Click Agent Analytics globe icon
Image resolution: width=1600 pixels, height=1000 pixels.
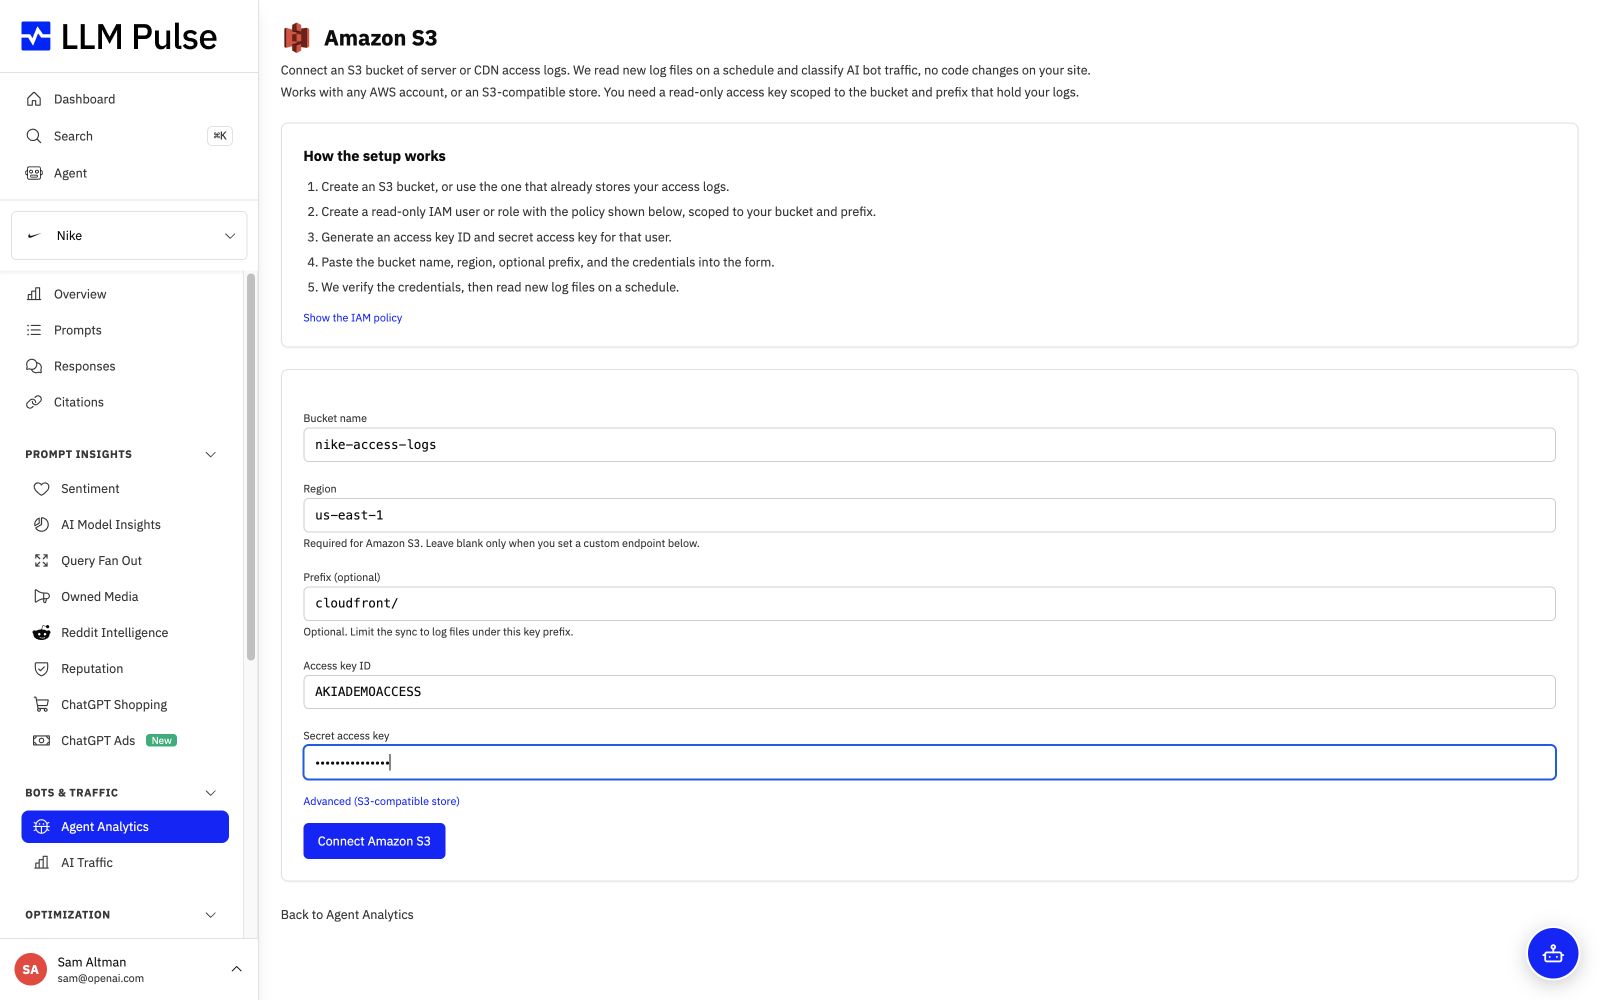pyautogui.click(x=41, y=827)
